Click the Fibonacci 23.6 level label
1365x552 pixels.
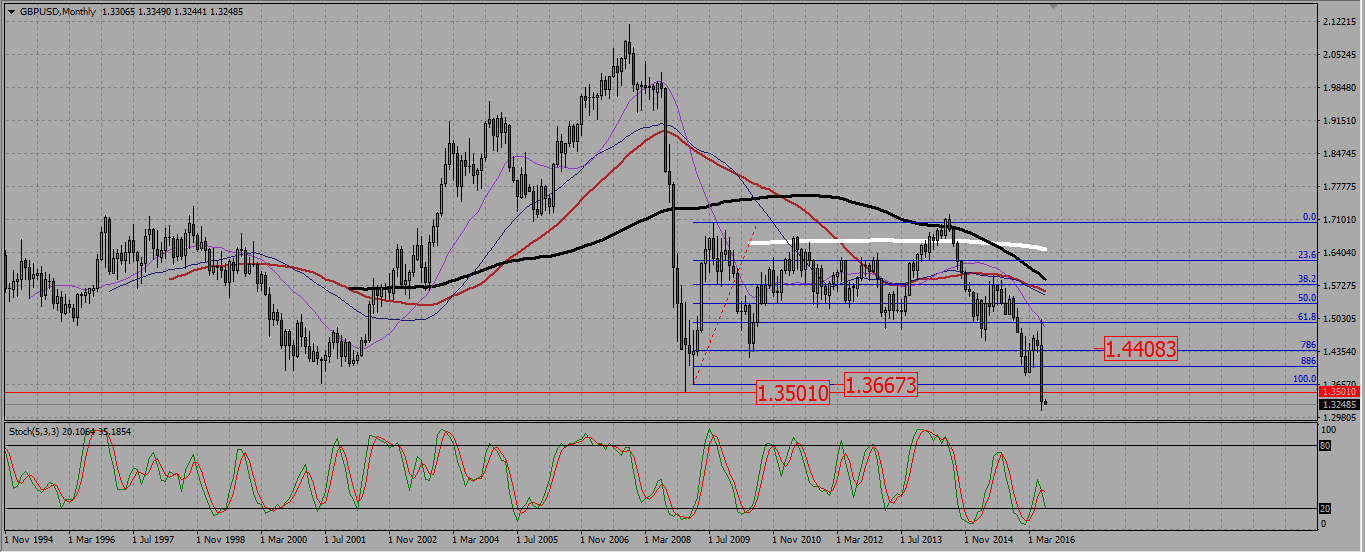[1306, 255]
